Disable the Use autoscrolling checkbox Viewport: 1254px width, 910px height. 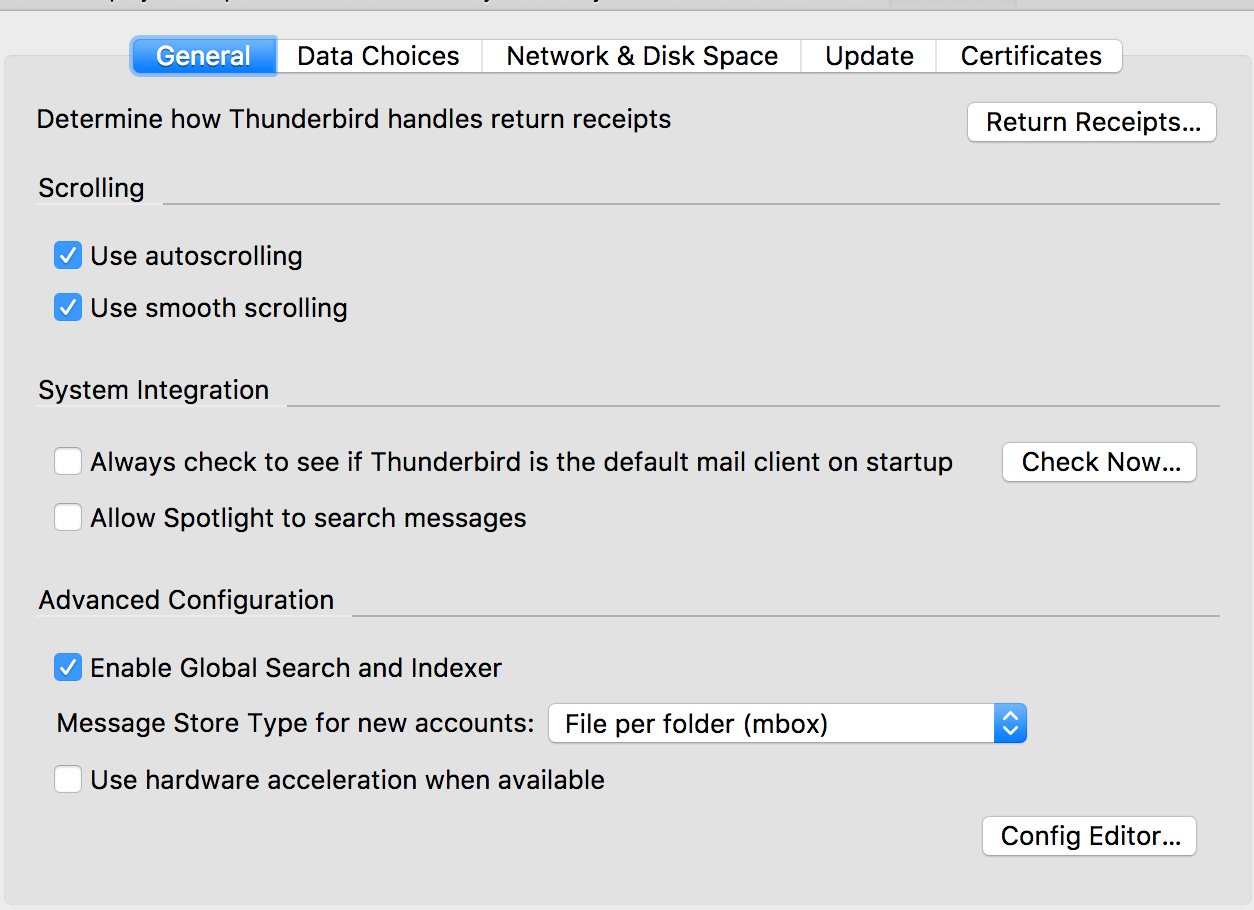click(68, 256)
